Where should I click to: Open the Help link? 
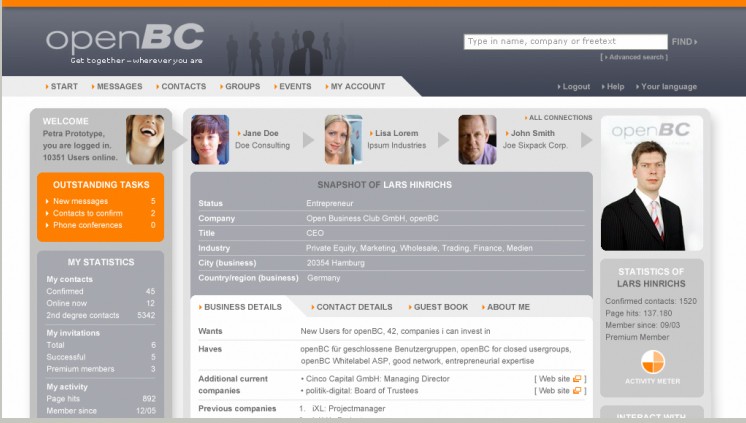pos(613,87)
